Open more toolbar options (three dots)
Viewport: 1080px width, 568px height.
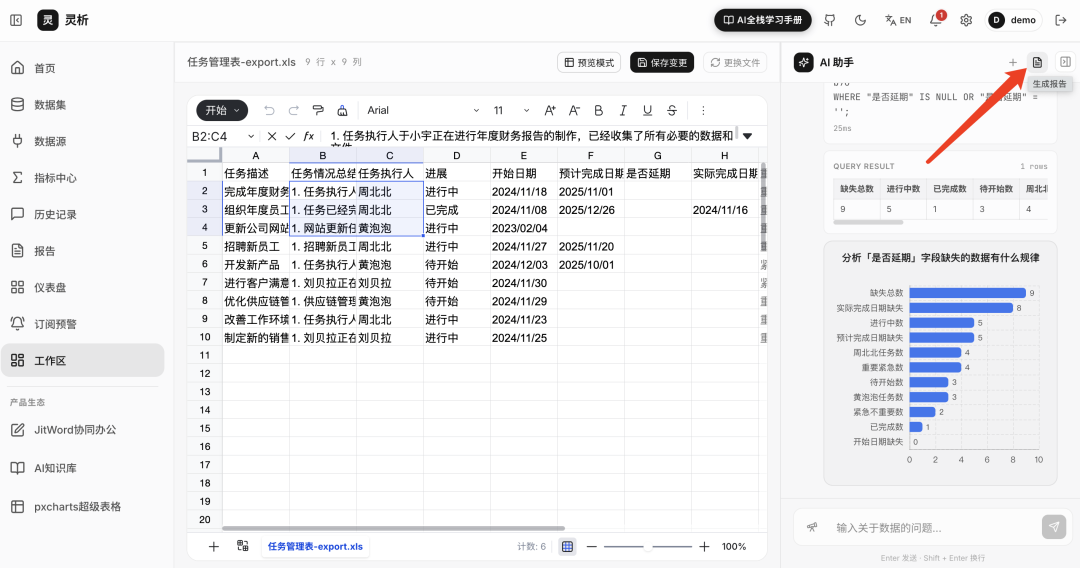coord(703,110)
